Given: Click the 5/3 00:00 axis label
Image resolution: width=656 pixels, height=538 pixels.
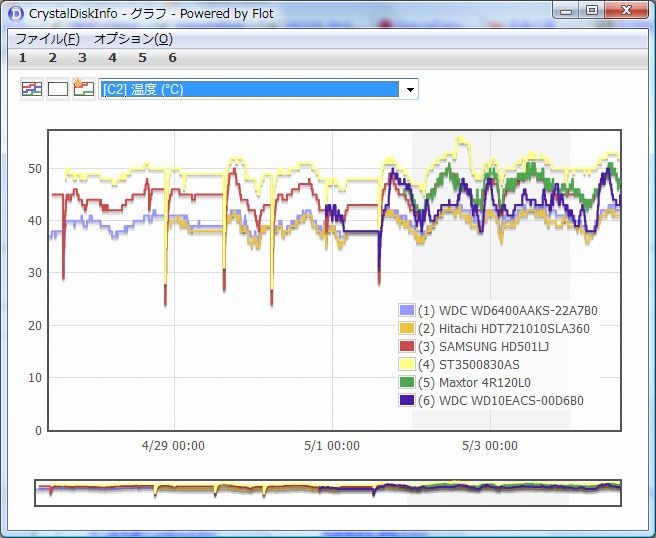Looking at the screenshot, I should 490,446.
